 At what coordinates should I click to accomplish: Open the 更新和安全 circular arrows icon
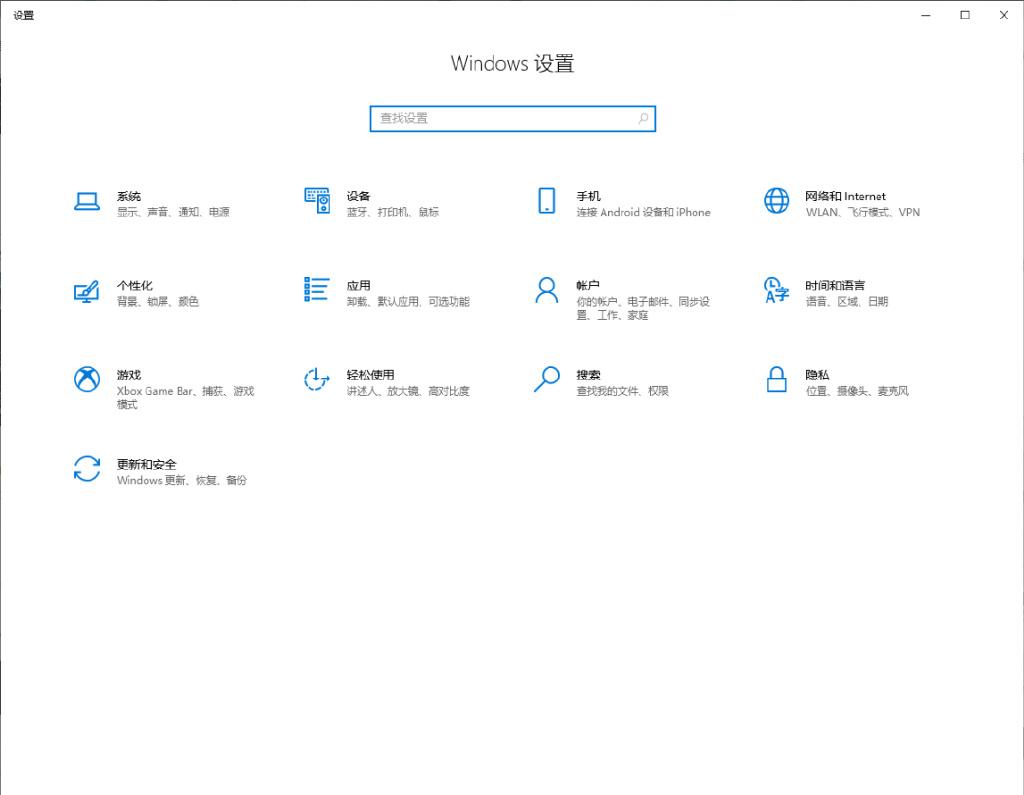[x=87, y=468]
